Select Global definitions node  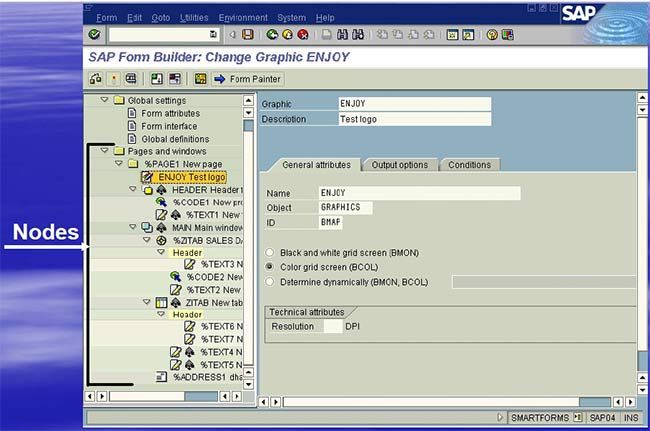click(175, 139)
